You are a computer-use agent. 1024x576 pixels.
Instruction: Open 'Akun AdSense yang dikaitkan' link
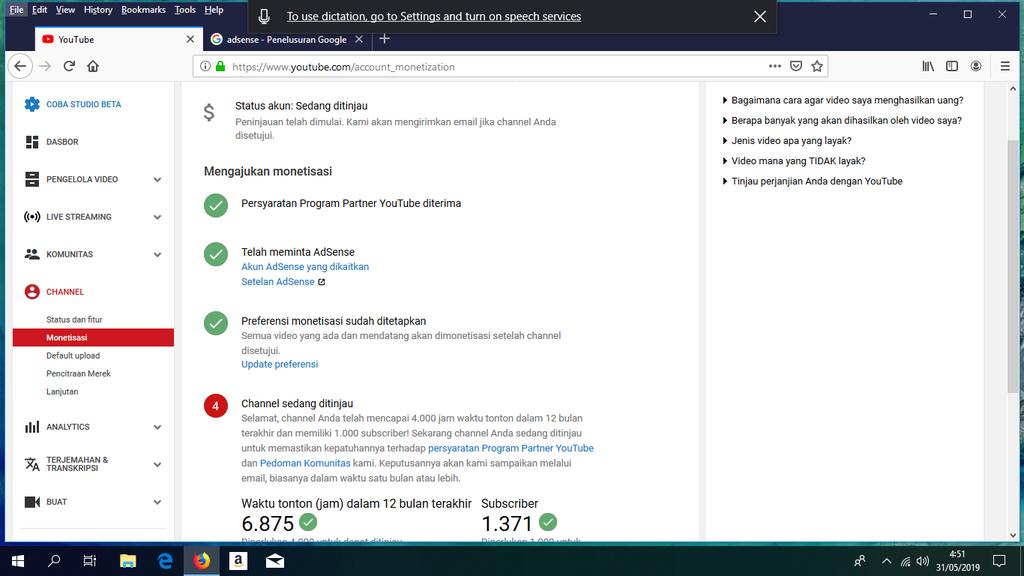(305, 266)
